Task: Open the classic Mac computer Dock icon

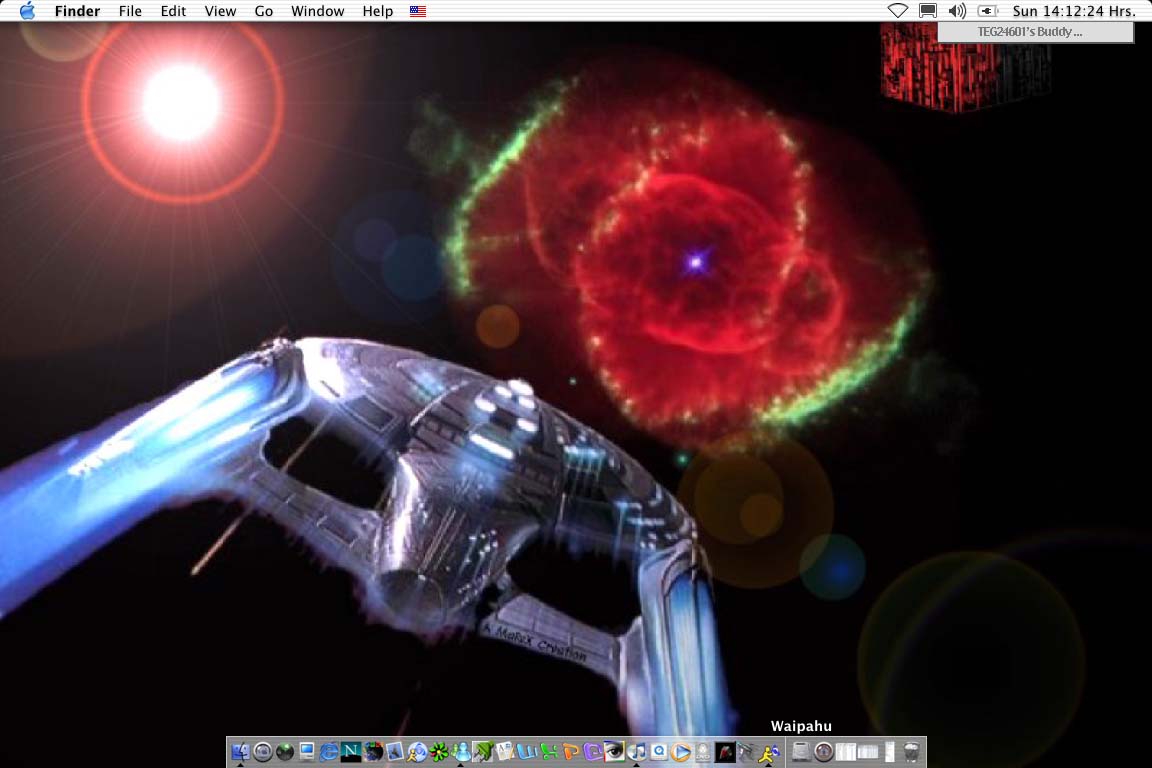Action: pos(306,751)
